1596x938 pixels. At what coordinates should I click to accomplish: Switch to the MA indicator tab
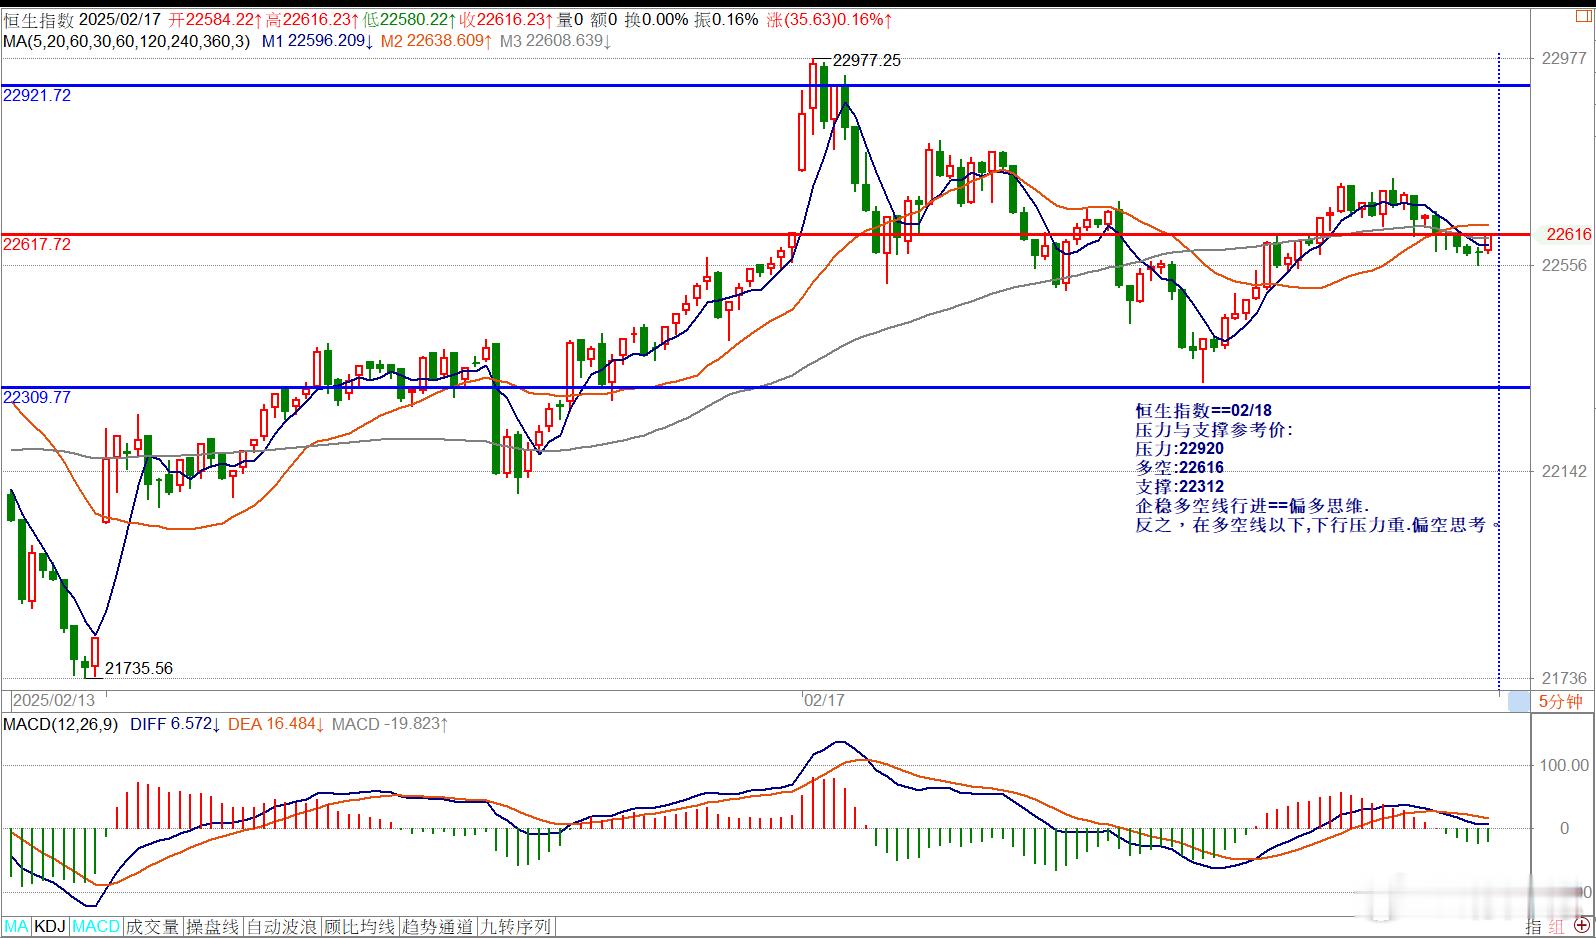[x=18, y=927]
